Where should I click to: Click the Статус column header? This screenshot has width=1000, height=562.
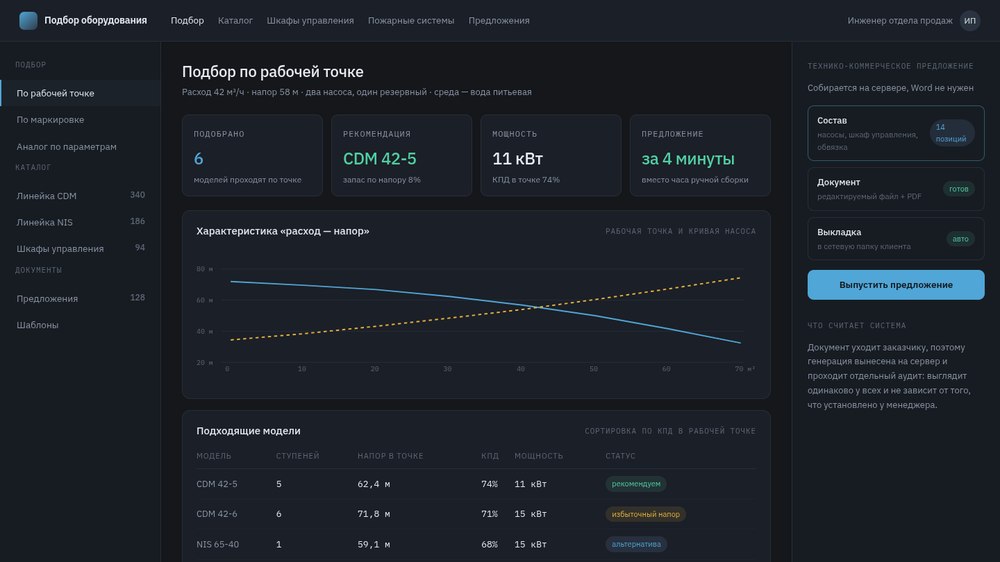(x=620, y=455)
